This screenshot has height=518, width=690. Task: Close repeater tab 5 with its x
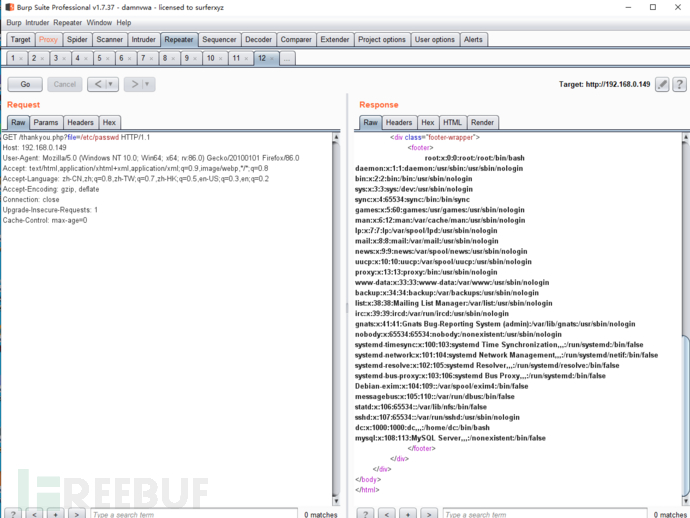coord(107,59)
